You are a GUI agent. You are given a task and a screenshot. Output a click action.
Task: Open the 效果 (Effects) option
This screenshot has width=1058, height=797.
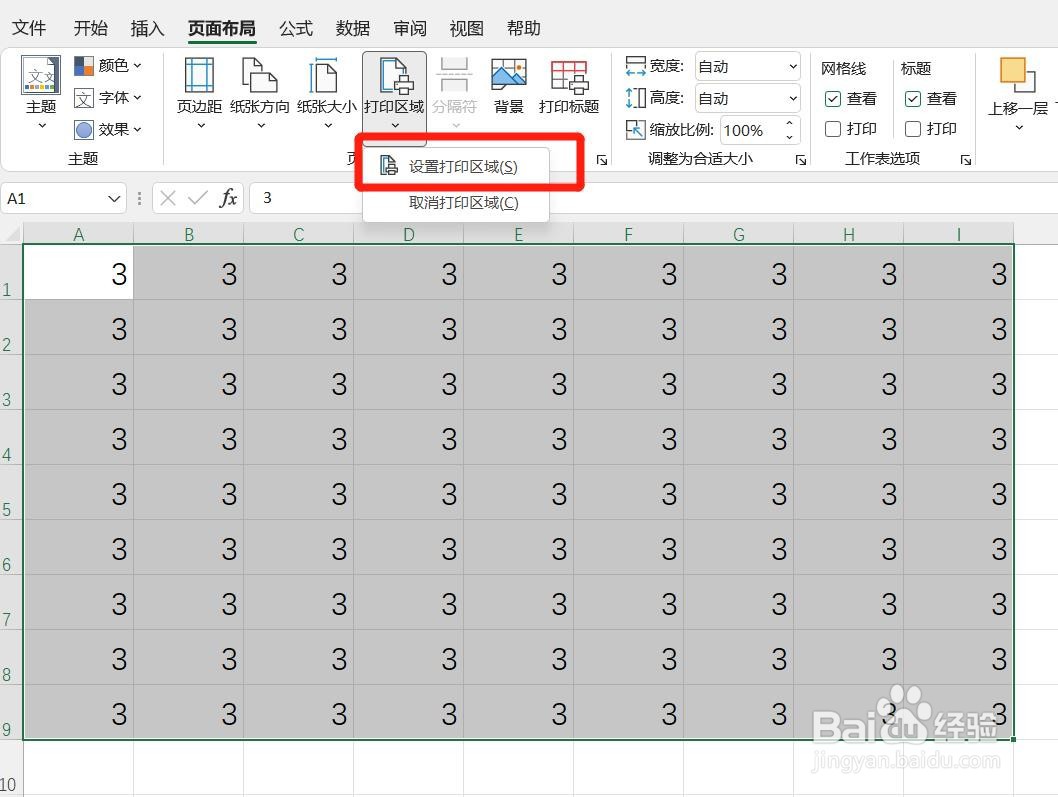tap(109, 128)
